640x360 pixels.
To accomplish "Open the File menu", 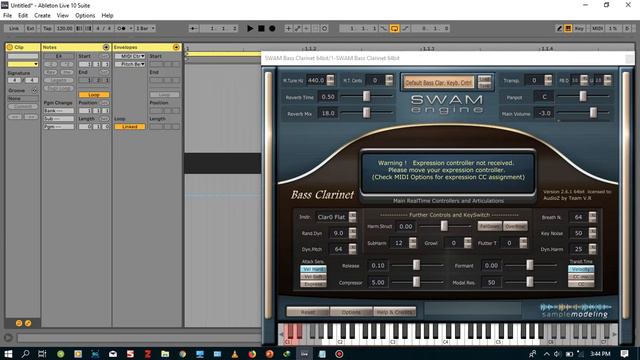I will (7, 16).
